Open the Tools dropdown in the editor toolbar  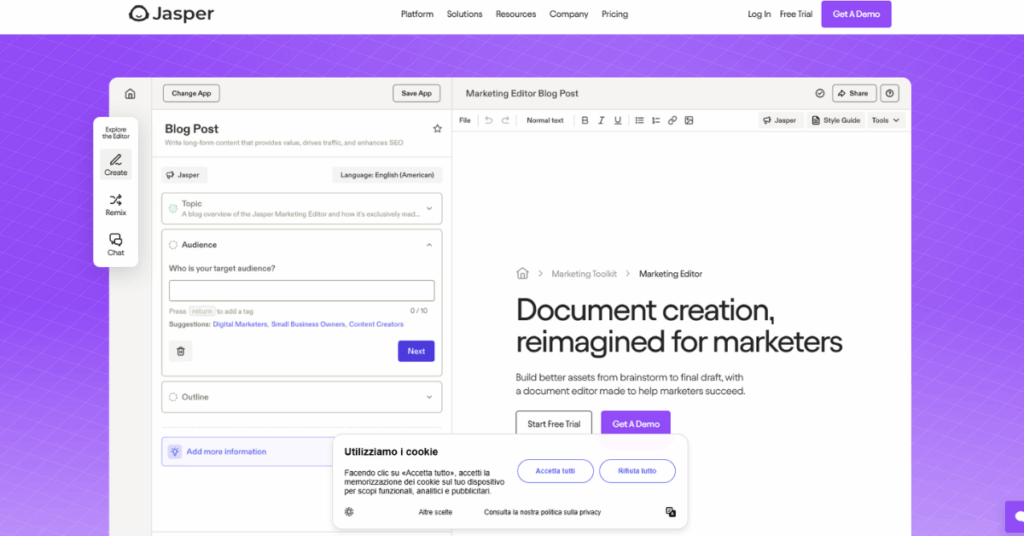[x=885, y=120]
